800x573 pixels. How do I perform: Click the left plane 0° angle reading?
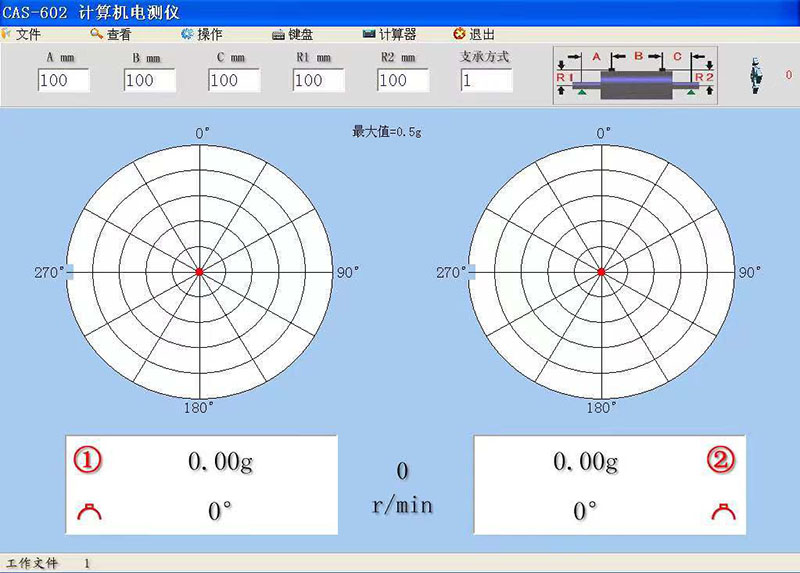click(x=220, y=511)
